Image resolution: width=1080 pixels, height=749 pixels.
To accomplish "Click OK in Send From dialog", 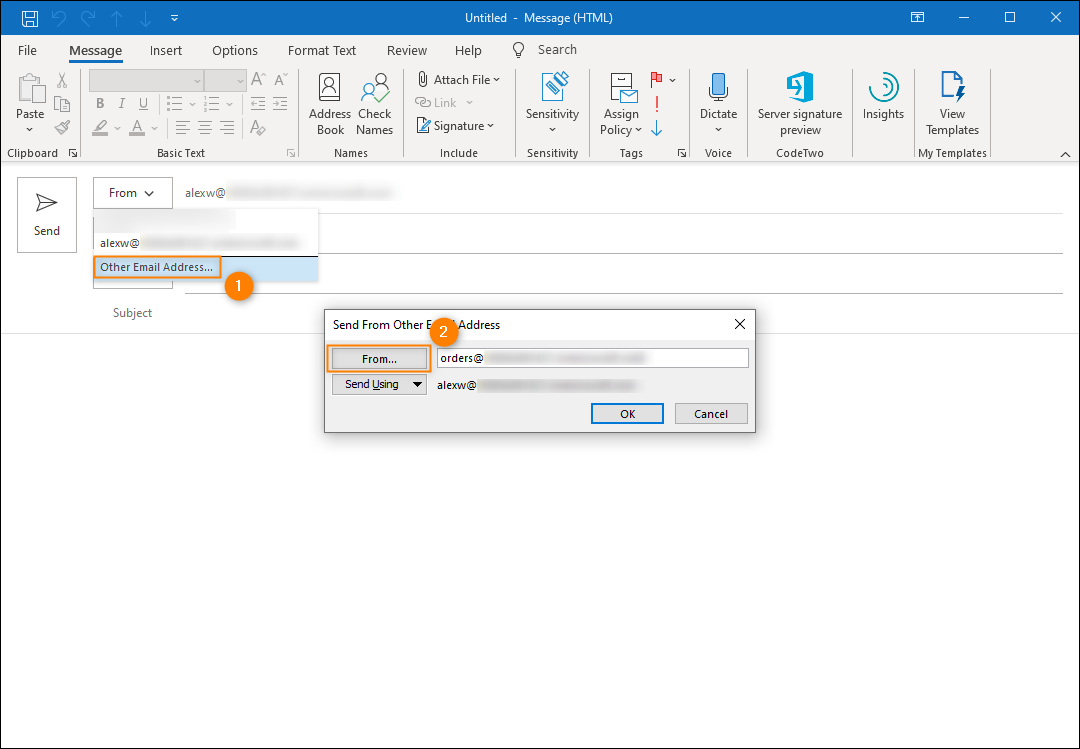I will click(x=627, y=414).
